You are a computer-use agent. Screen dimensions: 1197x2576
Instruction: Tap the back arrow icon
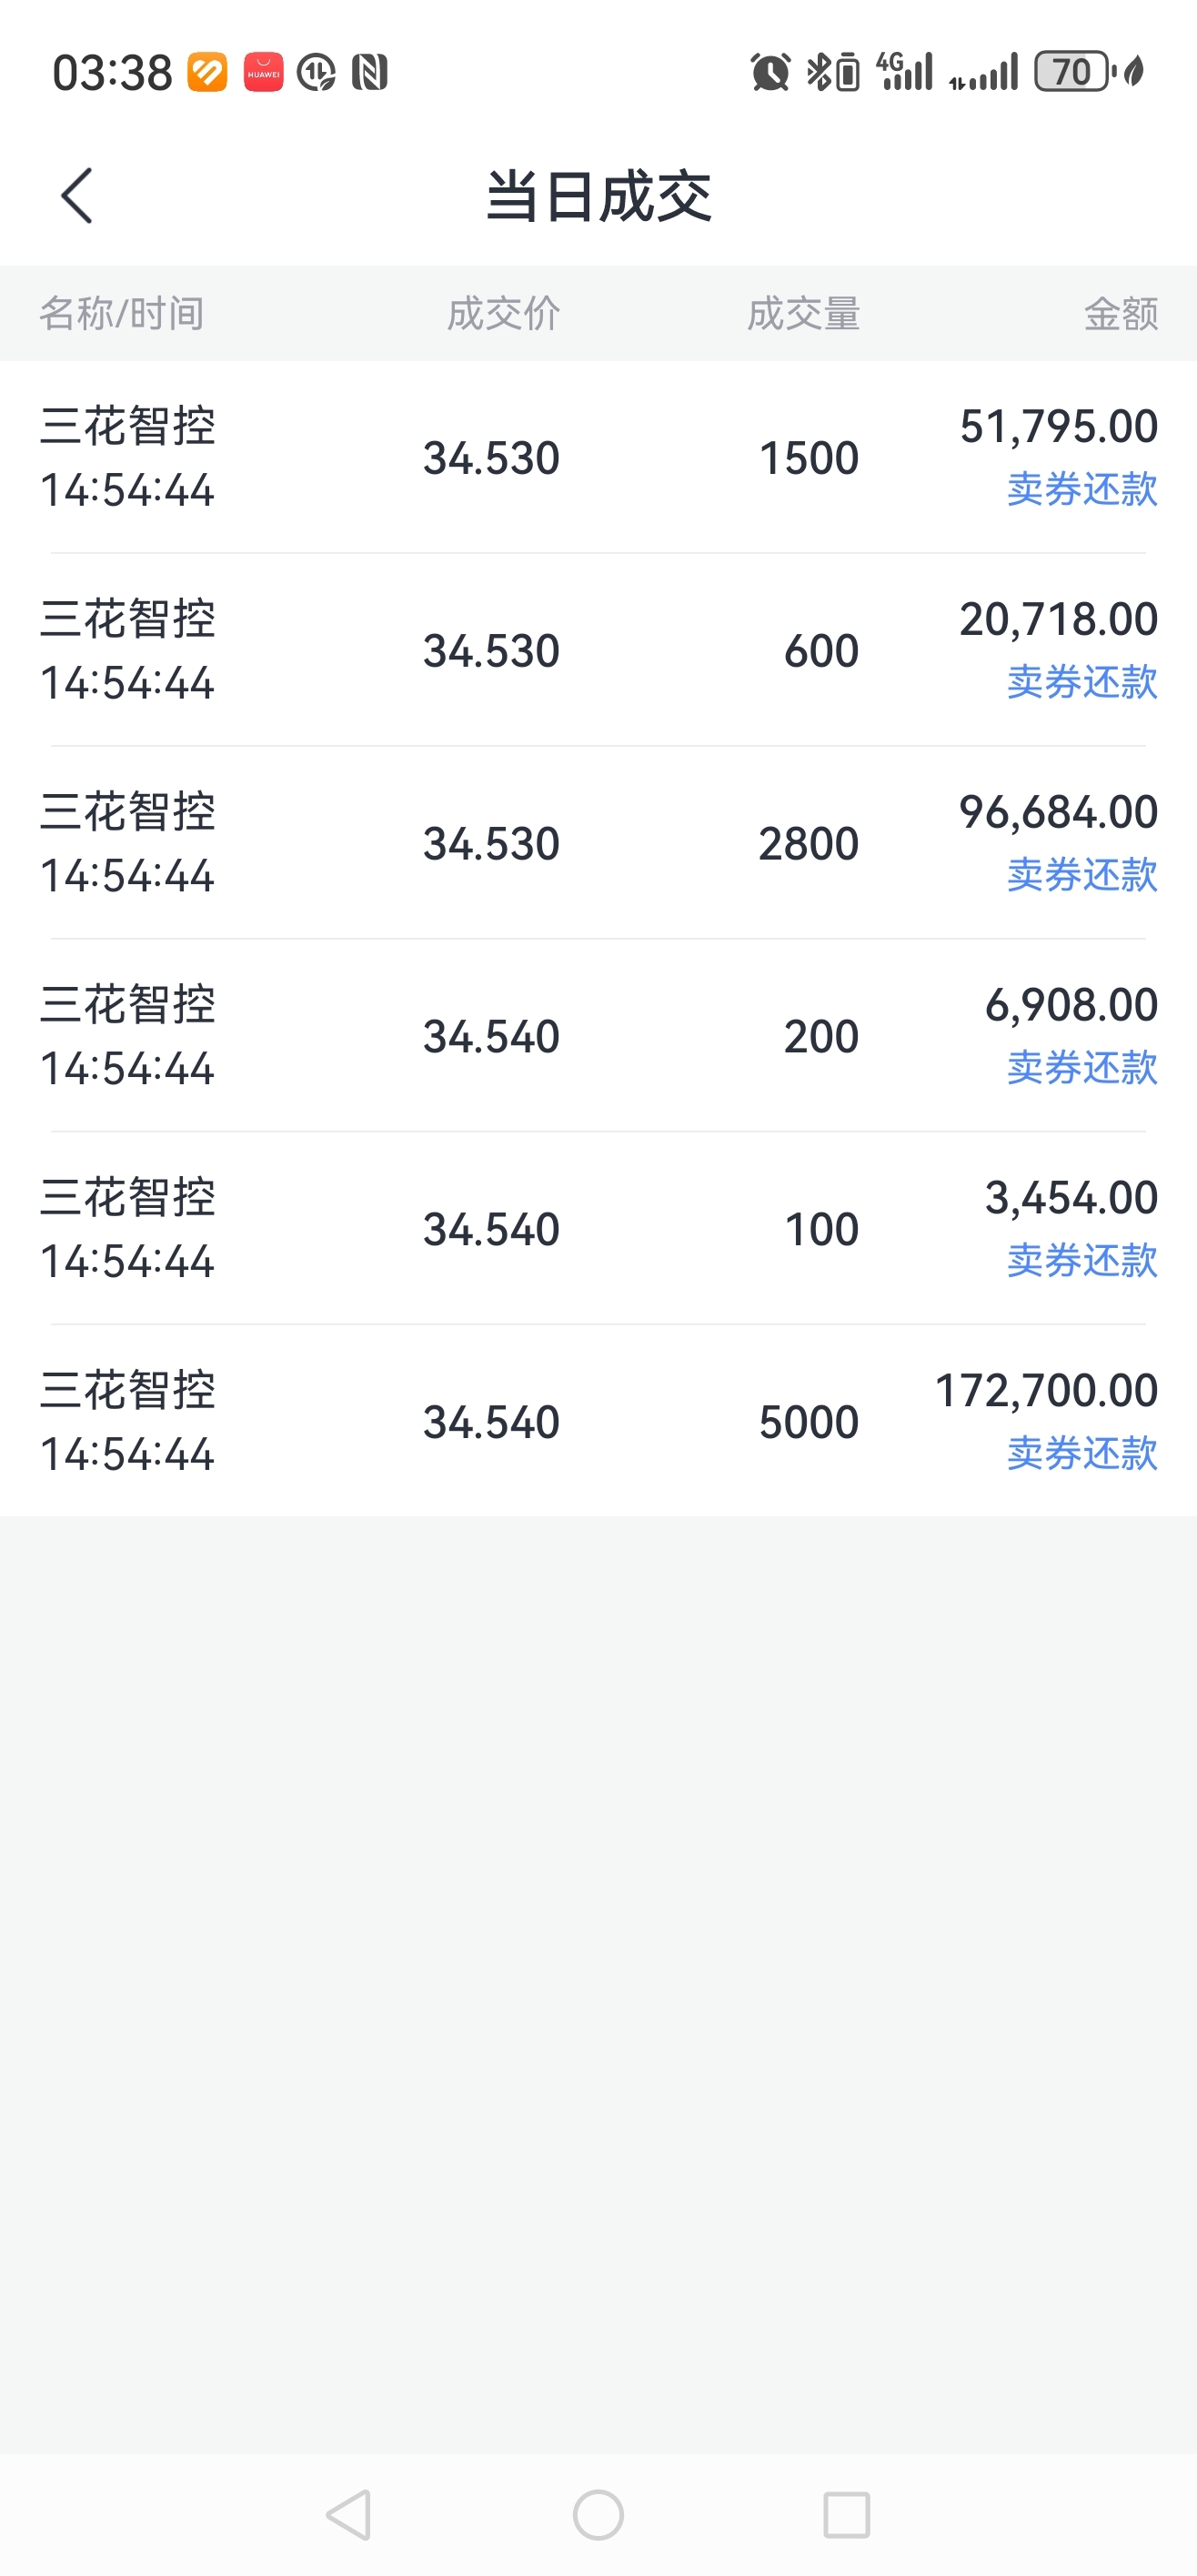click(77, 195)
